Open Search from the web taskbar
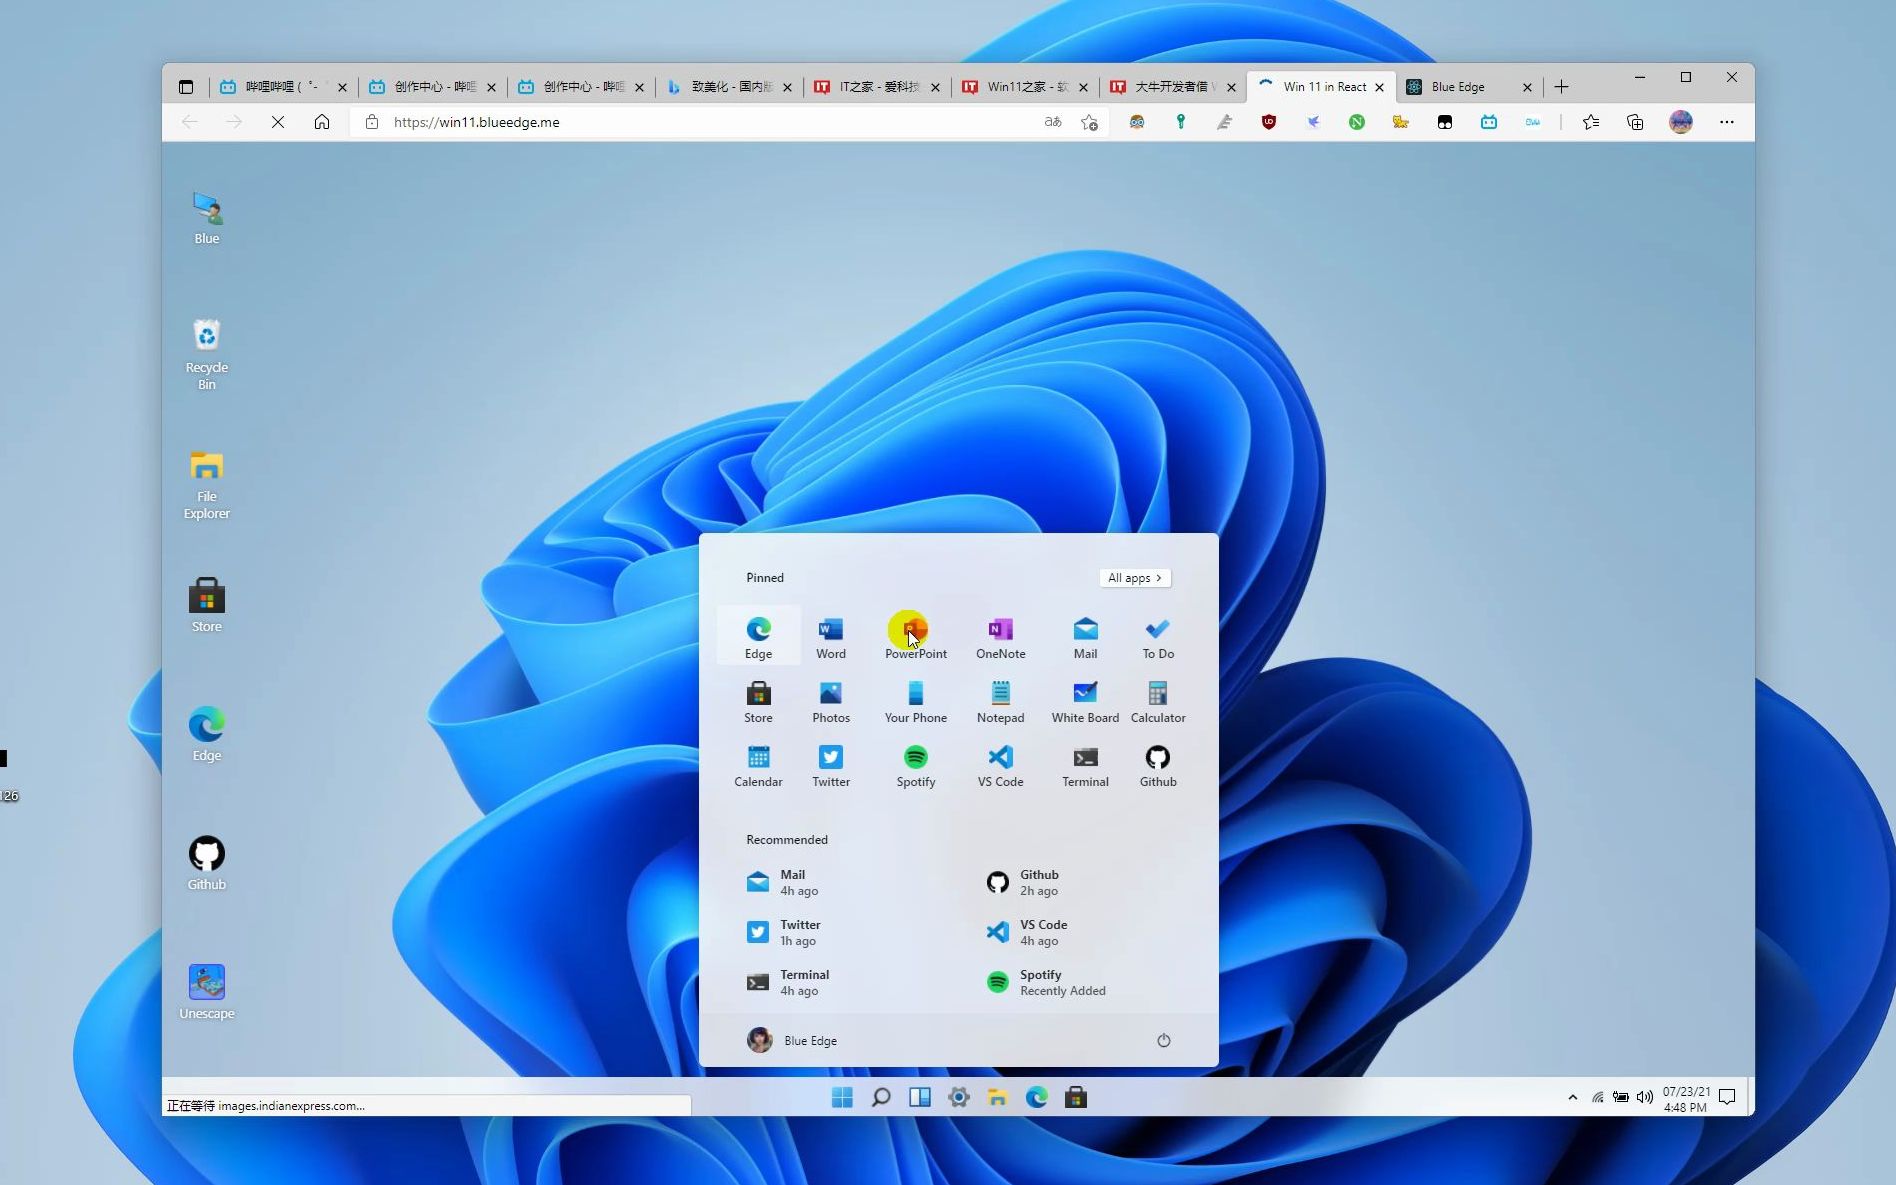 point(881,1097)
